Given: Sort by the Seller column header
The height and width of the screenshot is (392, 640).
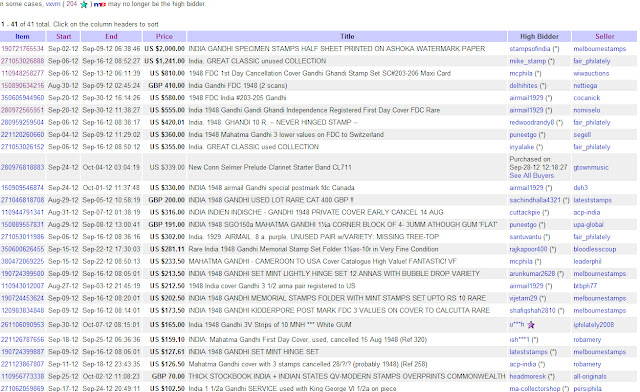Looking at the screenshot, I should pyautogui.click(x=604, y=36).
